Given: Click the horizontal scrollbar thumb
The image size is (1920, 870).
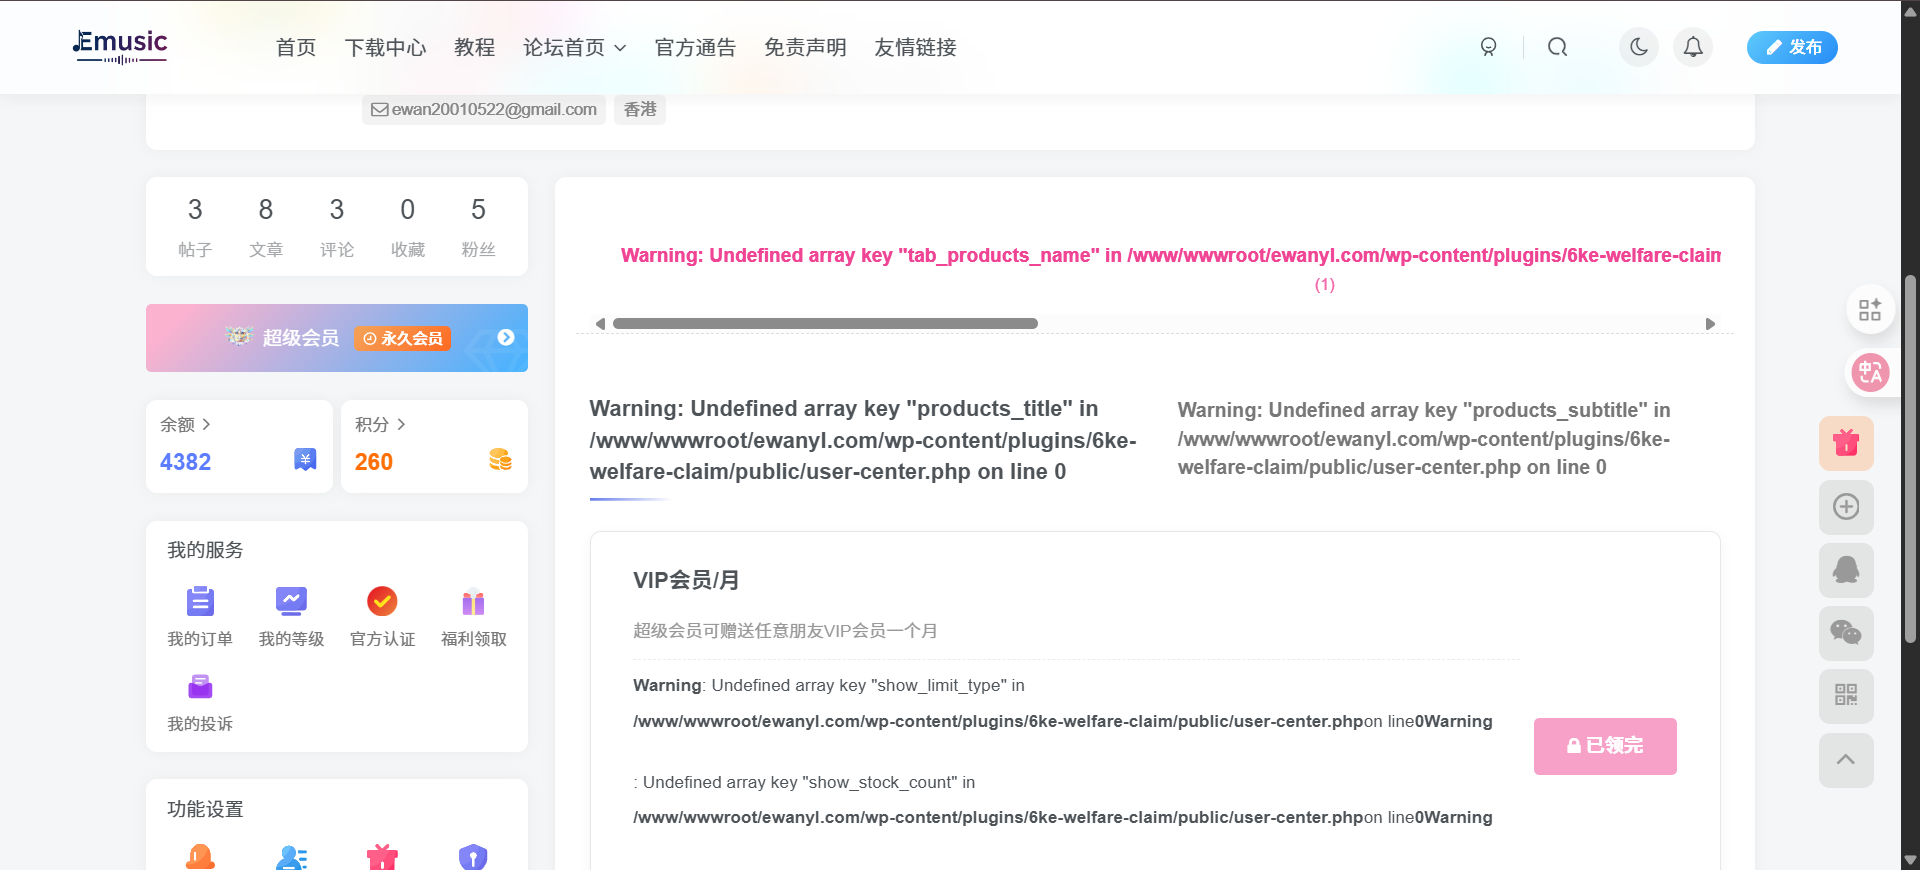Looking at the screenshot, I should tap(825, 324).
